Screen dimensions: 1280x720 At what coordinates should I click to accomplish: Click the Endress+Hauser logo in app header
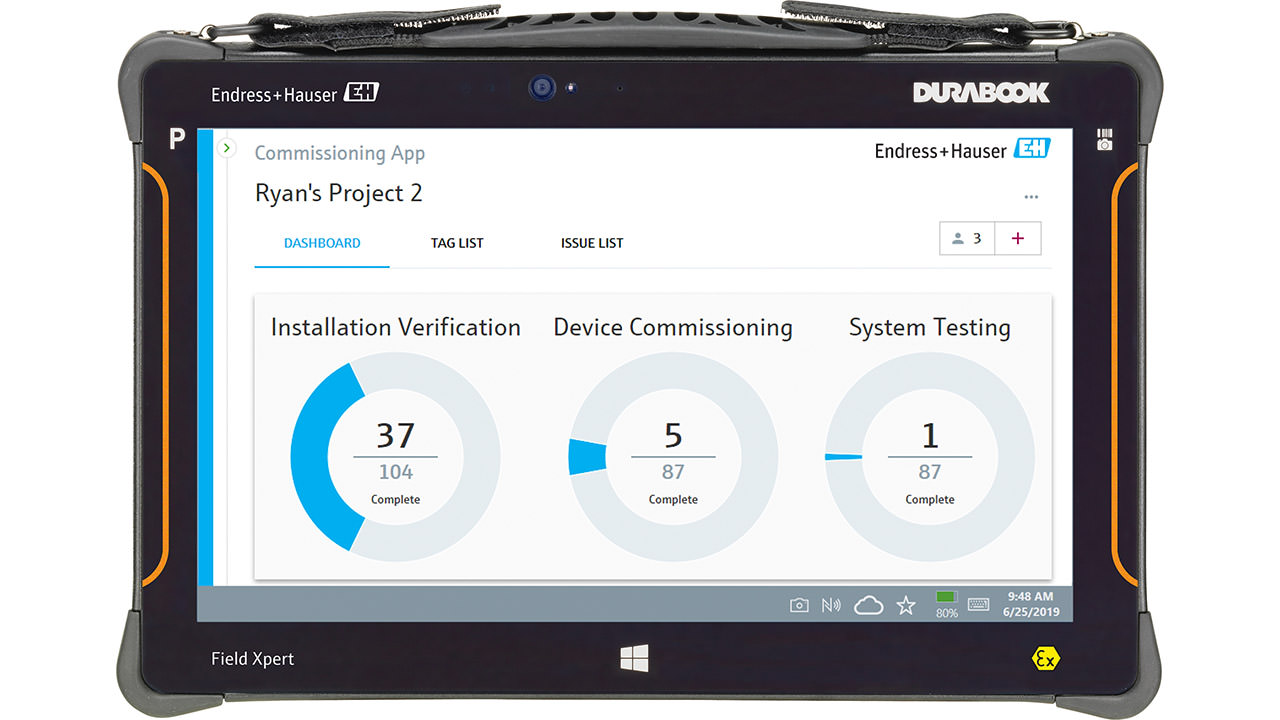coord(961,150)
